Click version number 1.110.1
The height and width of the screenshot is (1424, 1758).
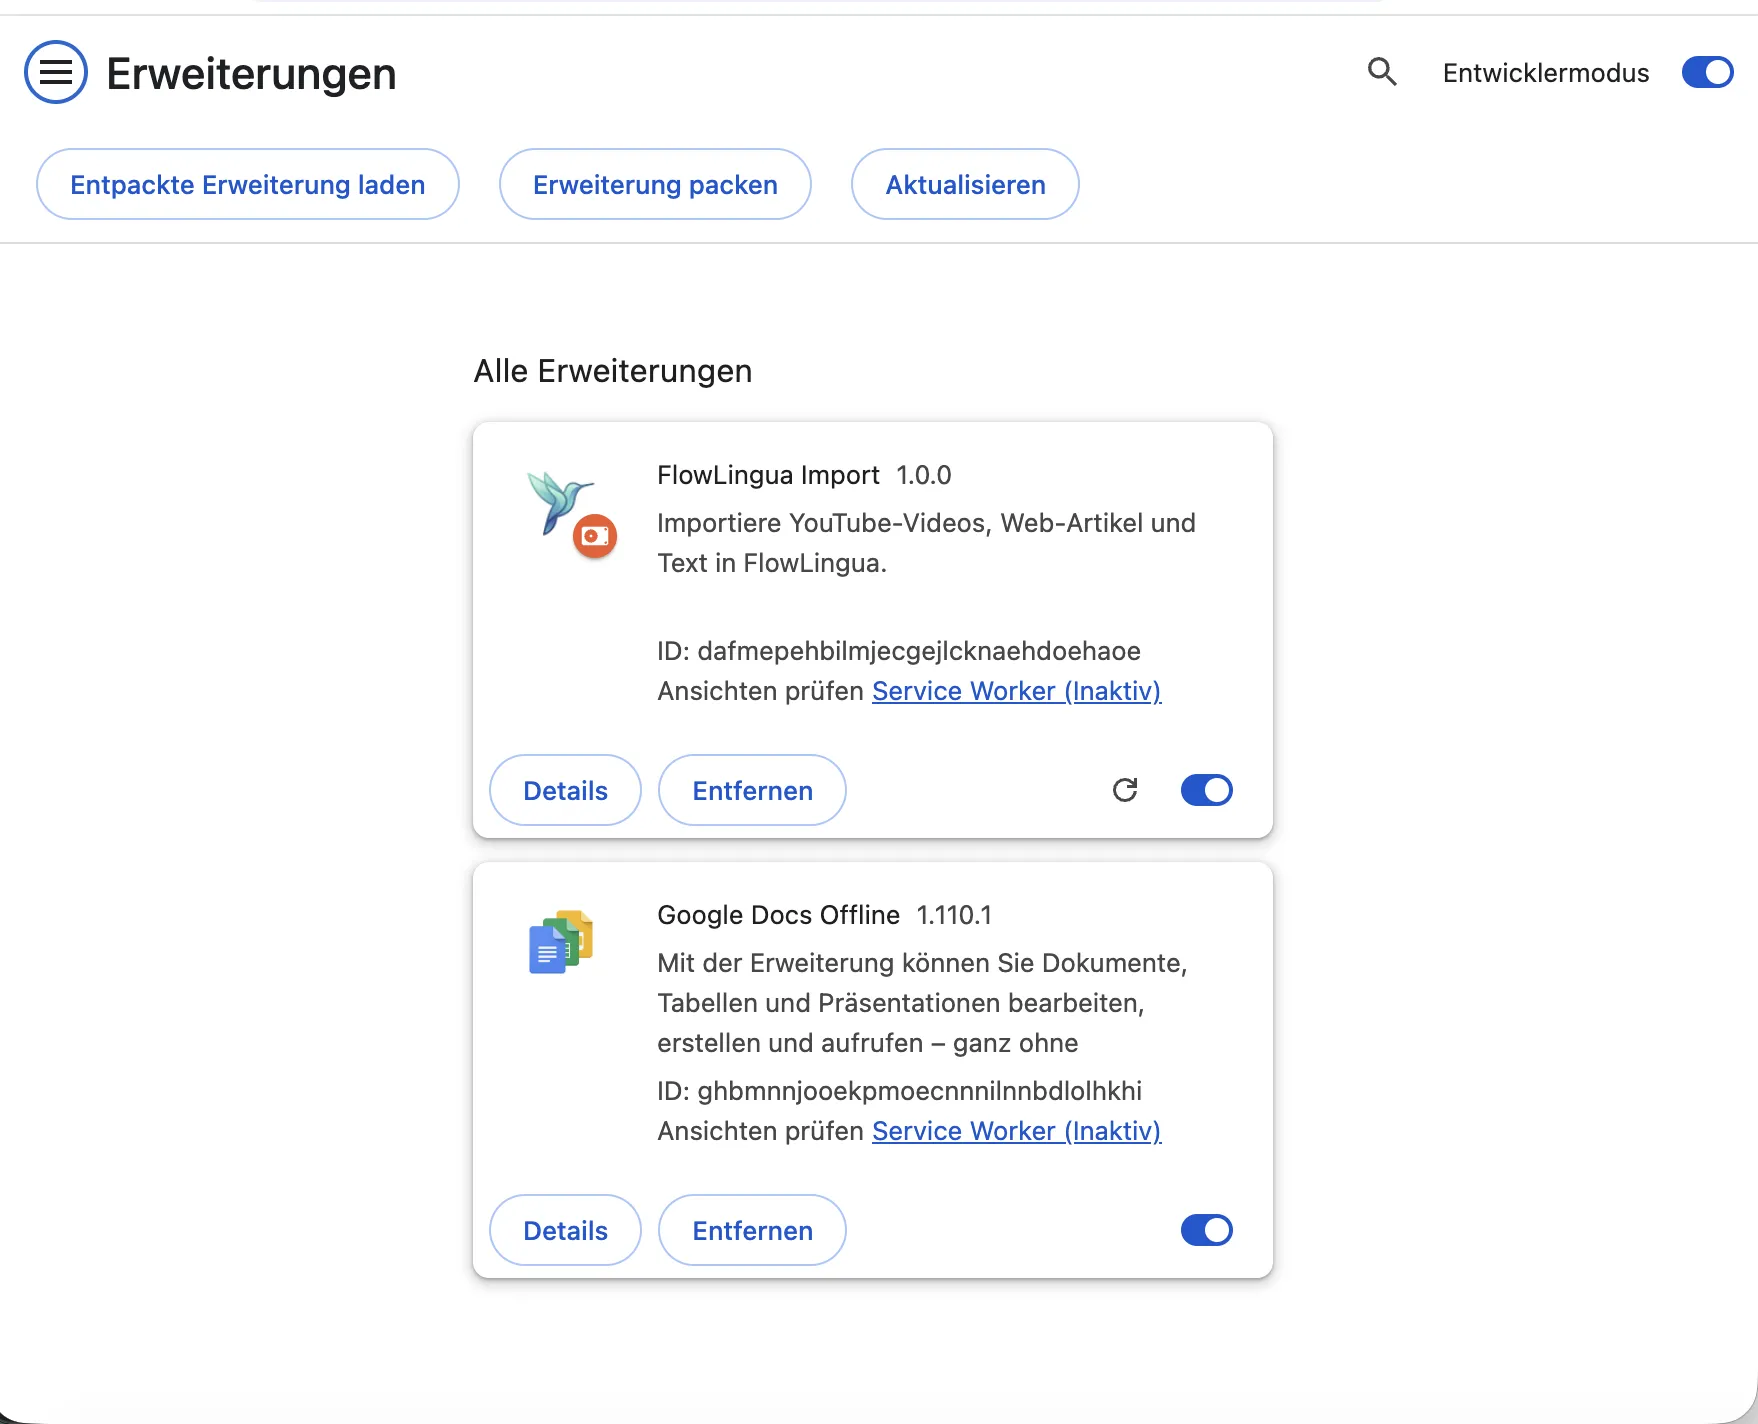(x=954, y=915)
